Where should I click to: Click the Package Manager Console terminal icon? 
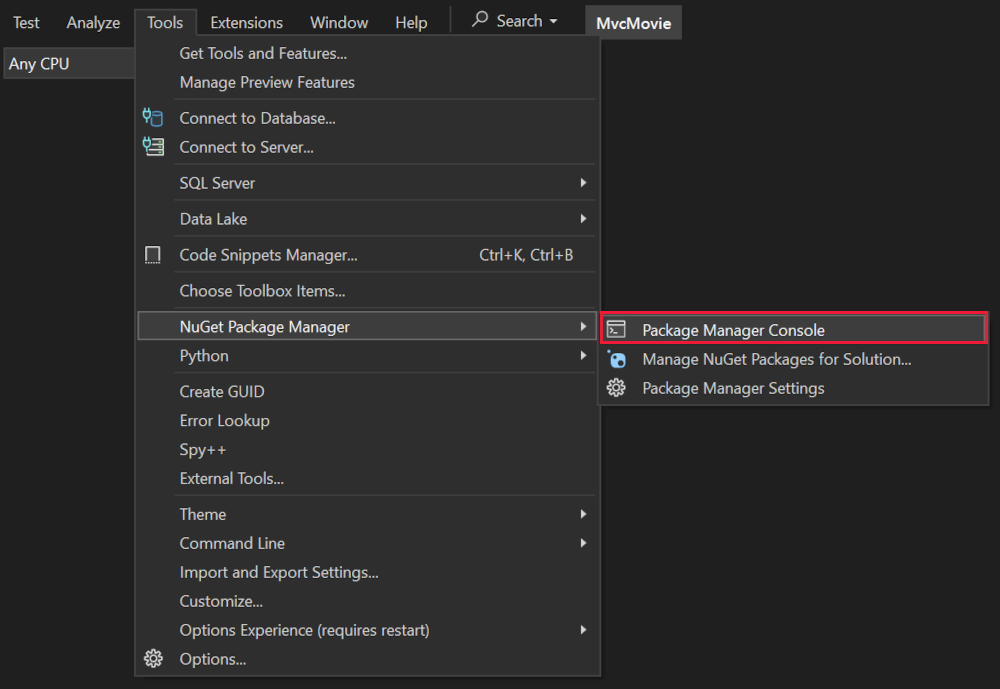coord(617,330)
